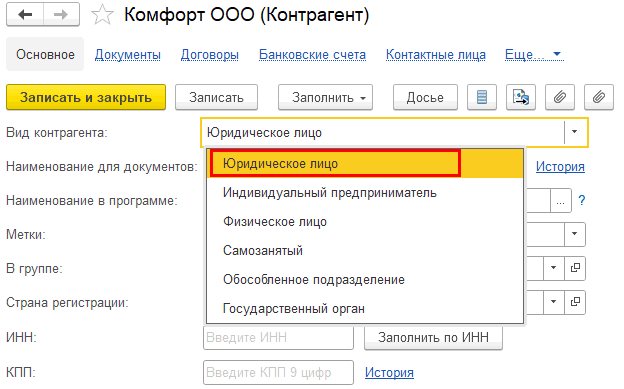Click the last paperclip button in the toolbar

pos(599,97)
